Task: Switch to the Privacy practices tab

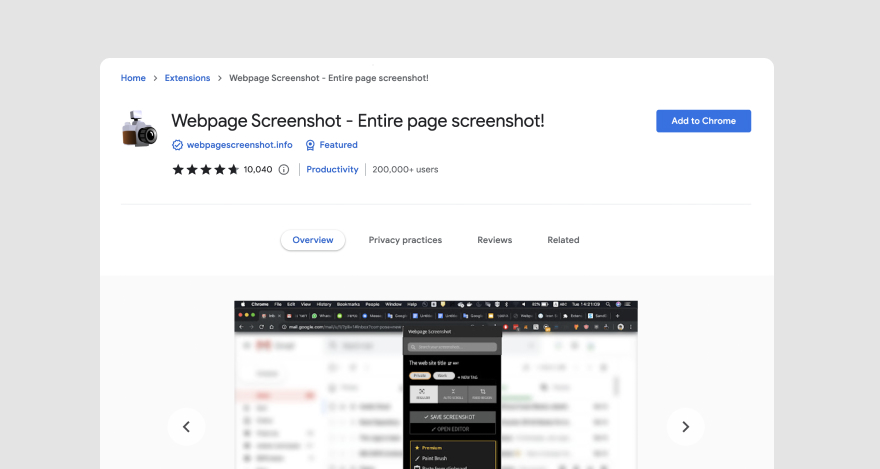Action: click(405, 240)
